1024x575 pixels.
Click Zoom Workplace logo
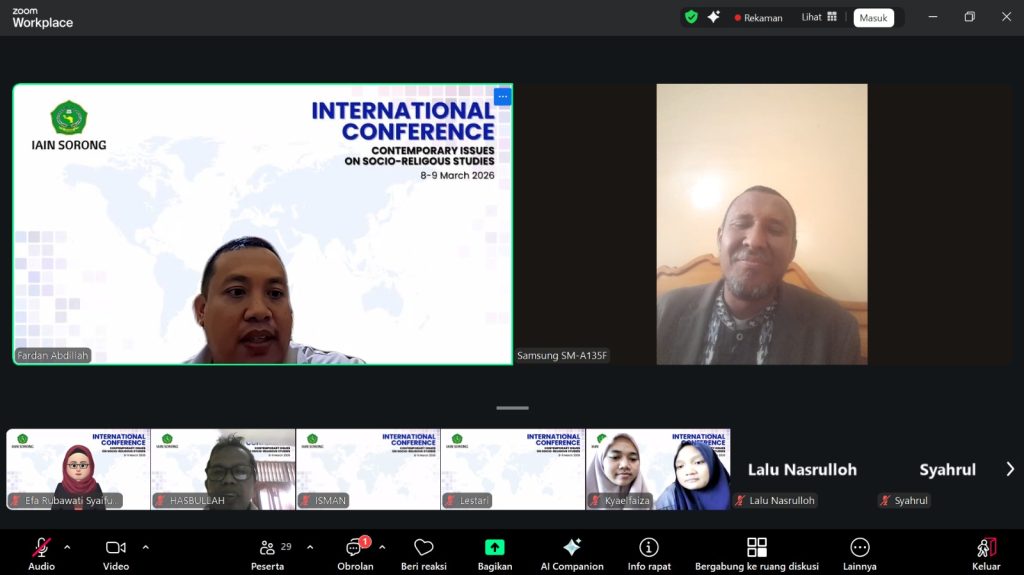pyautogui.click(x=42, y=18)
